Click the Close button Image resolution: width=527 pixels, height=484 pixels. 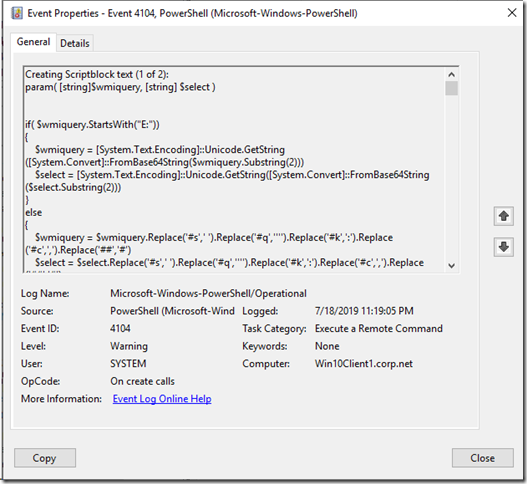pyautogui.click(x=482, y=458)
